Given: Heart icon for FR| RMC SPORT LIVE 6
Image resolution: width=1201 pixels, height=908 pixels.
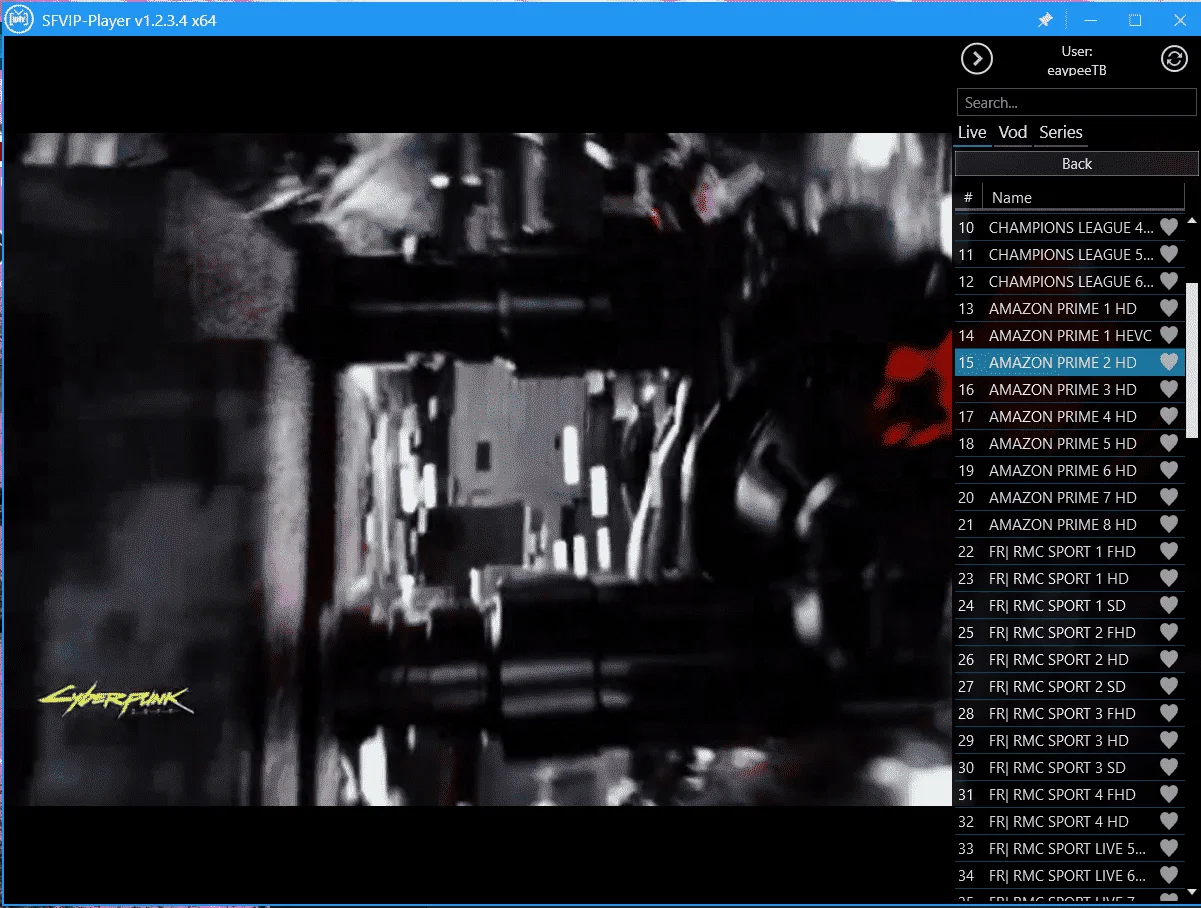Looking at the screenshot, I should pos(1168,875).
